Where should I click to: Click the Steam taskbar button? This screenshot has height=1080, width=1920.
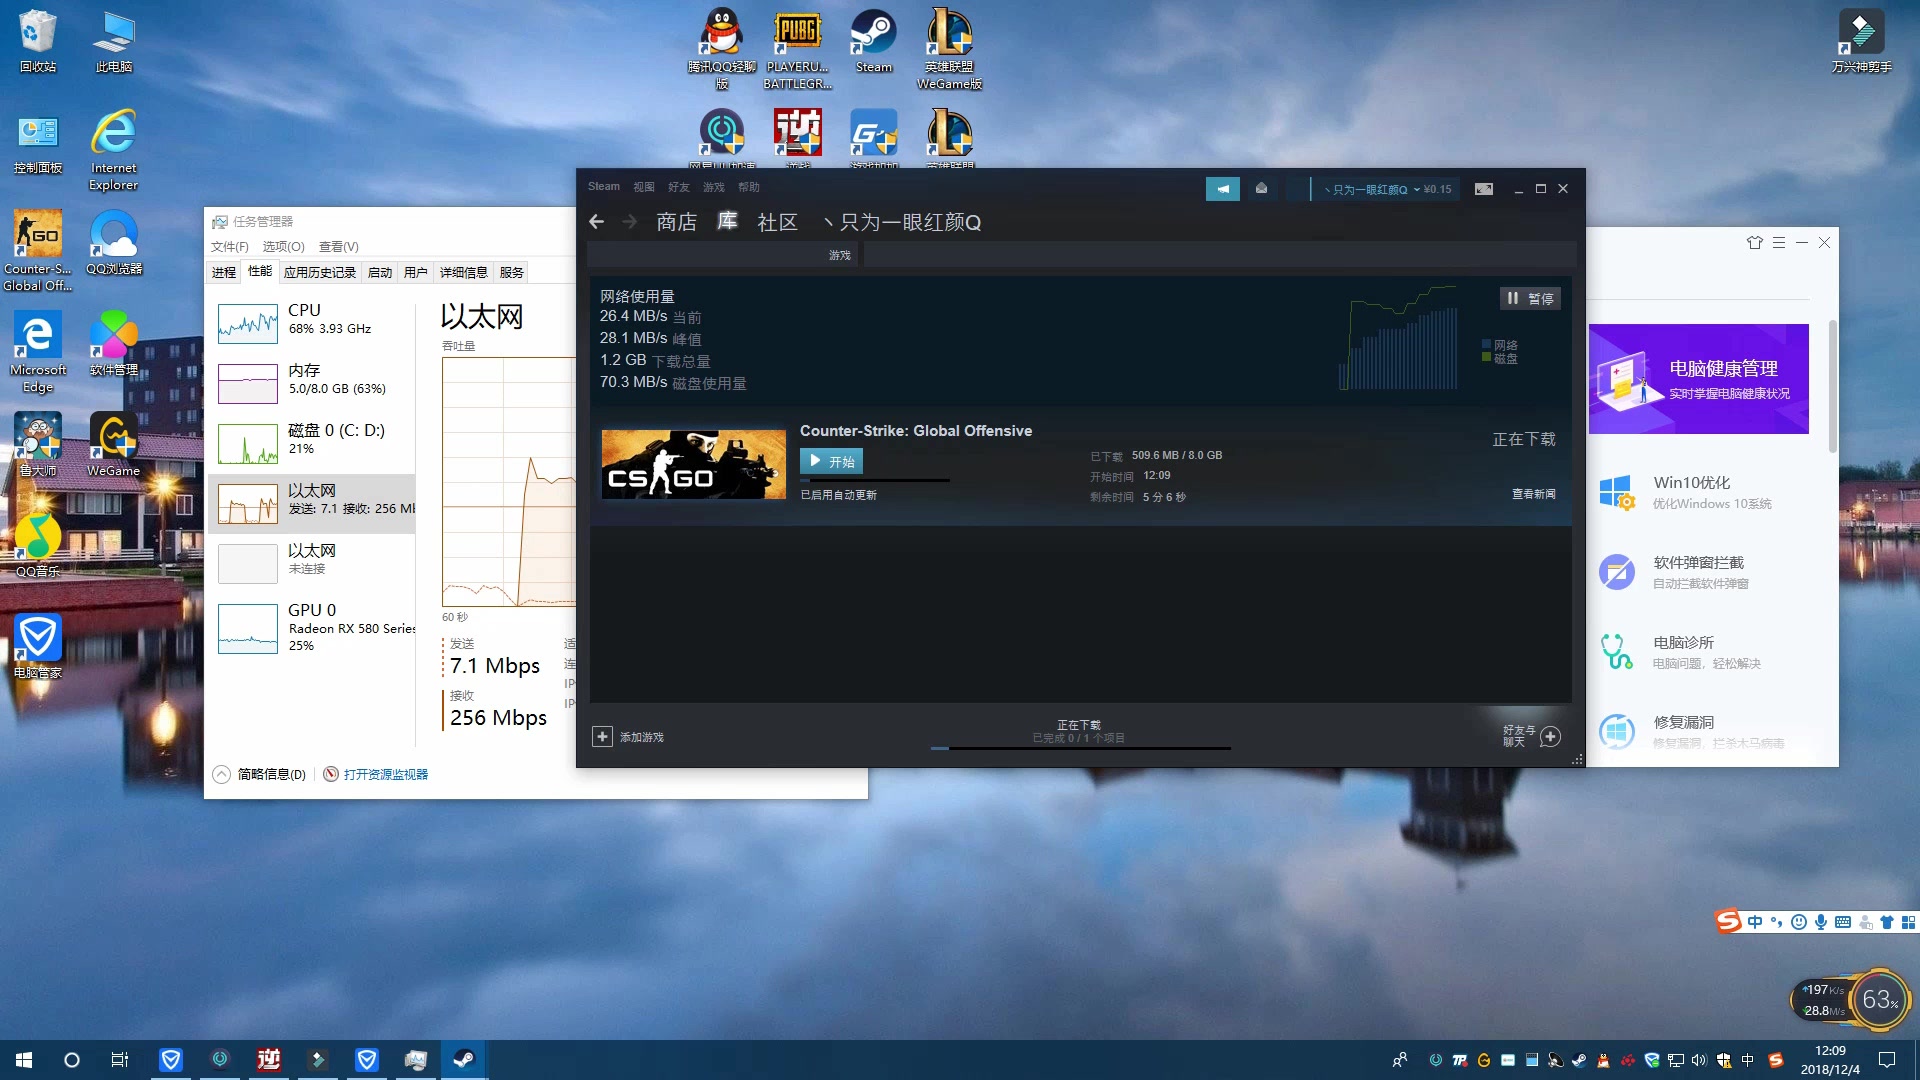pyautogui.click(x=464, y=1060)
